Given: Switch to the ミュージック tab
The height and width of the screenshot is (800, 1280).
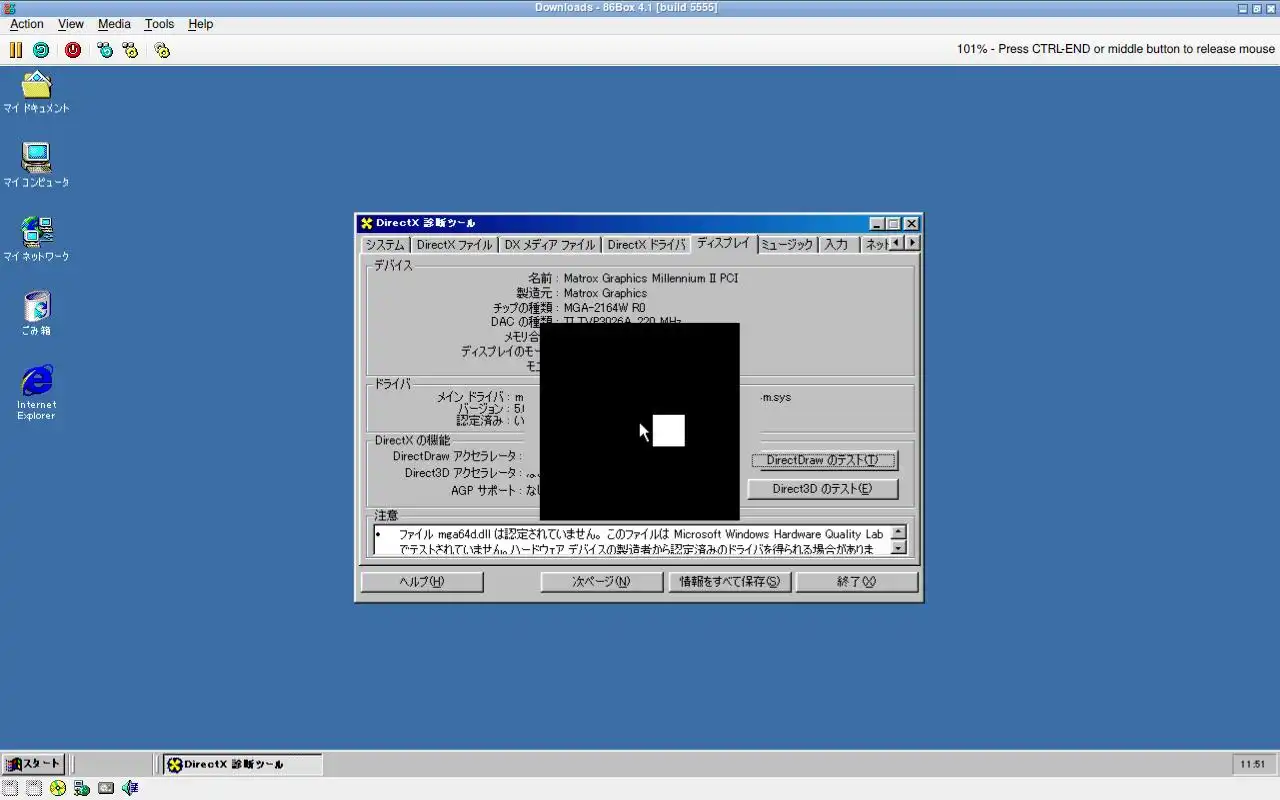Looking at the screenshot, I should [787, 245].
